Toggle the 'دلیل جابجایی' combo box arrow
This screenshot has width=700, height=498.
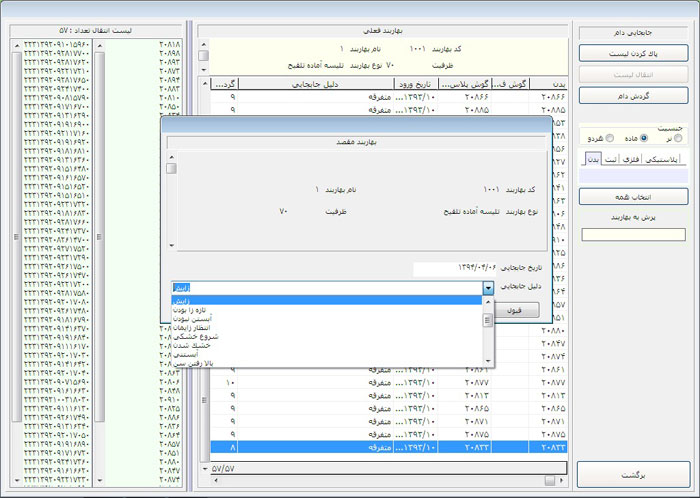click(488, 288)
